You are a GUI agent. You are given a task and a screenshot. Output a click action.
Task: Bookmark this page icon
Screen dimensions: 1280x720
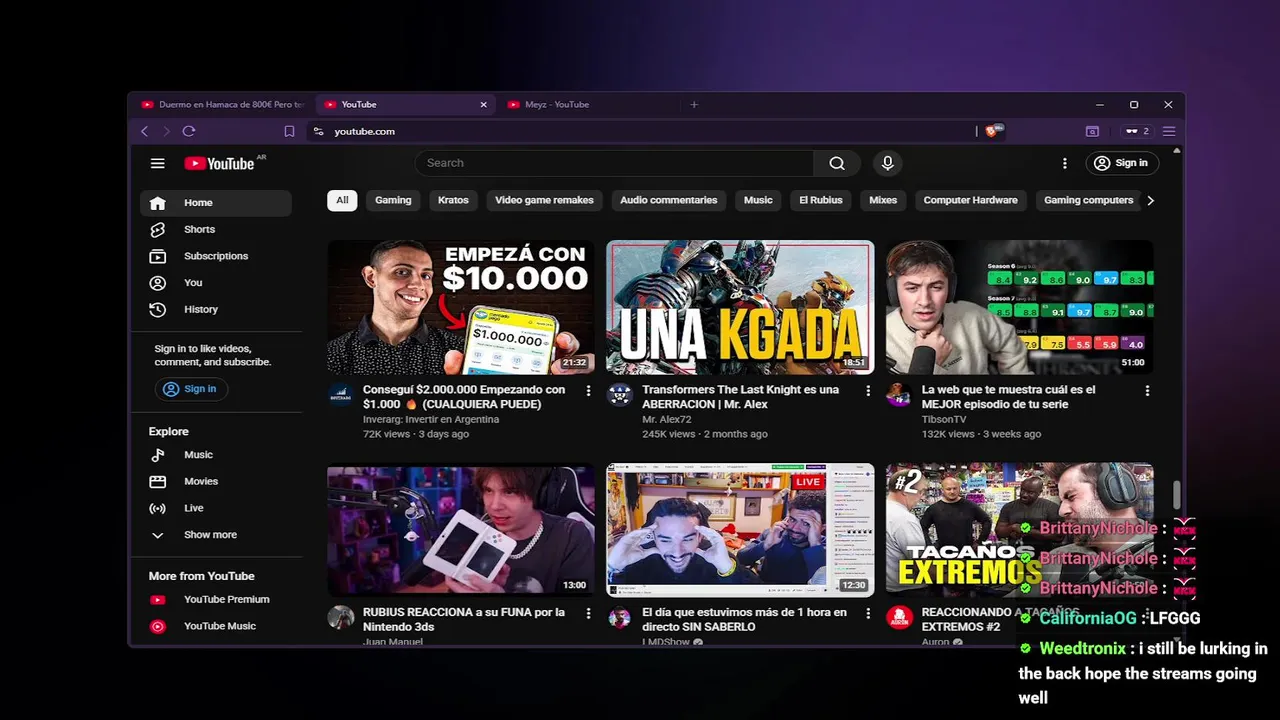coord(289,131)
